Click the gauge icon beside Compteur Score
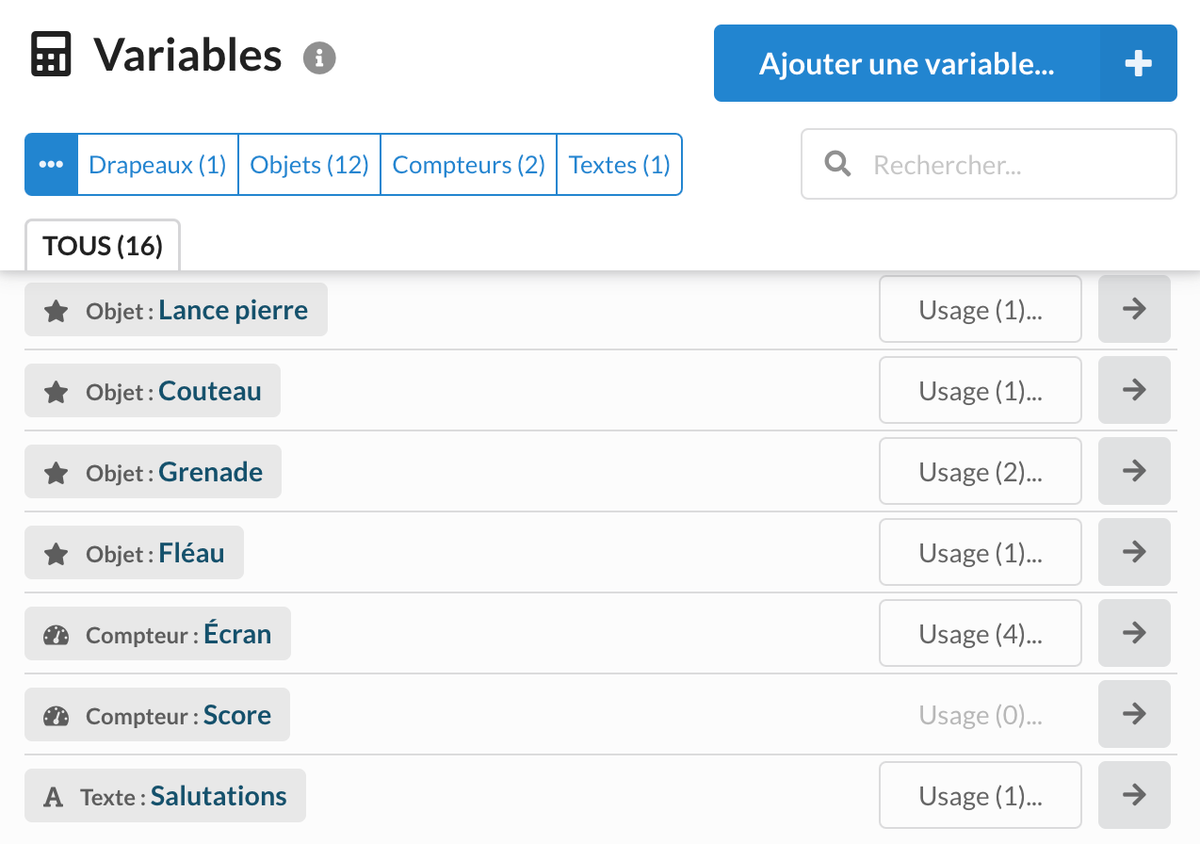Screen dimensions: 1200x844 (55, 714)
